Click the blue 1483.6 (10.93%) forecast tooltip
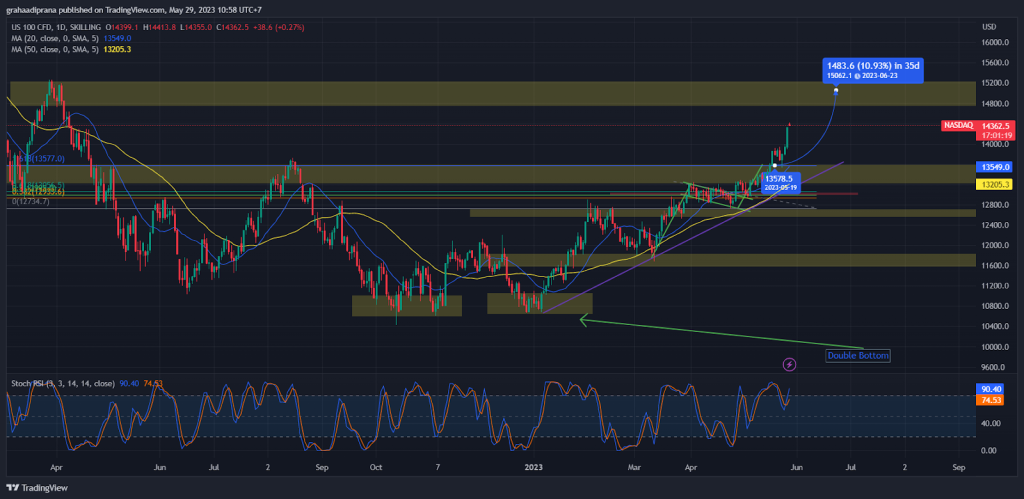1024x499 pixels. pos(873,71)
